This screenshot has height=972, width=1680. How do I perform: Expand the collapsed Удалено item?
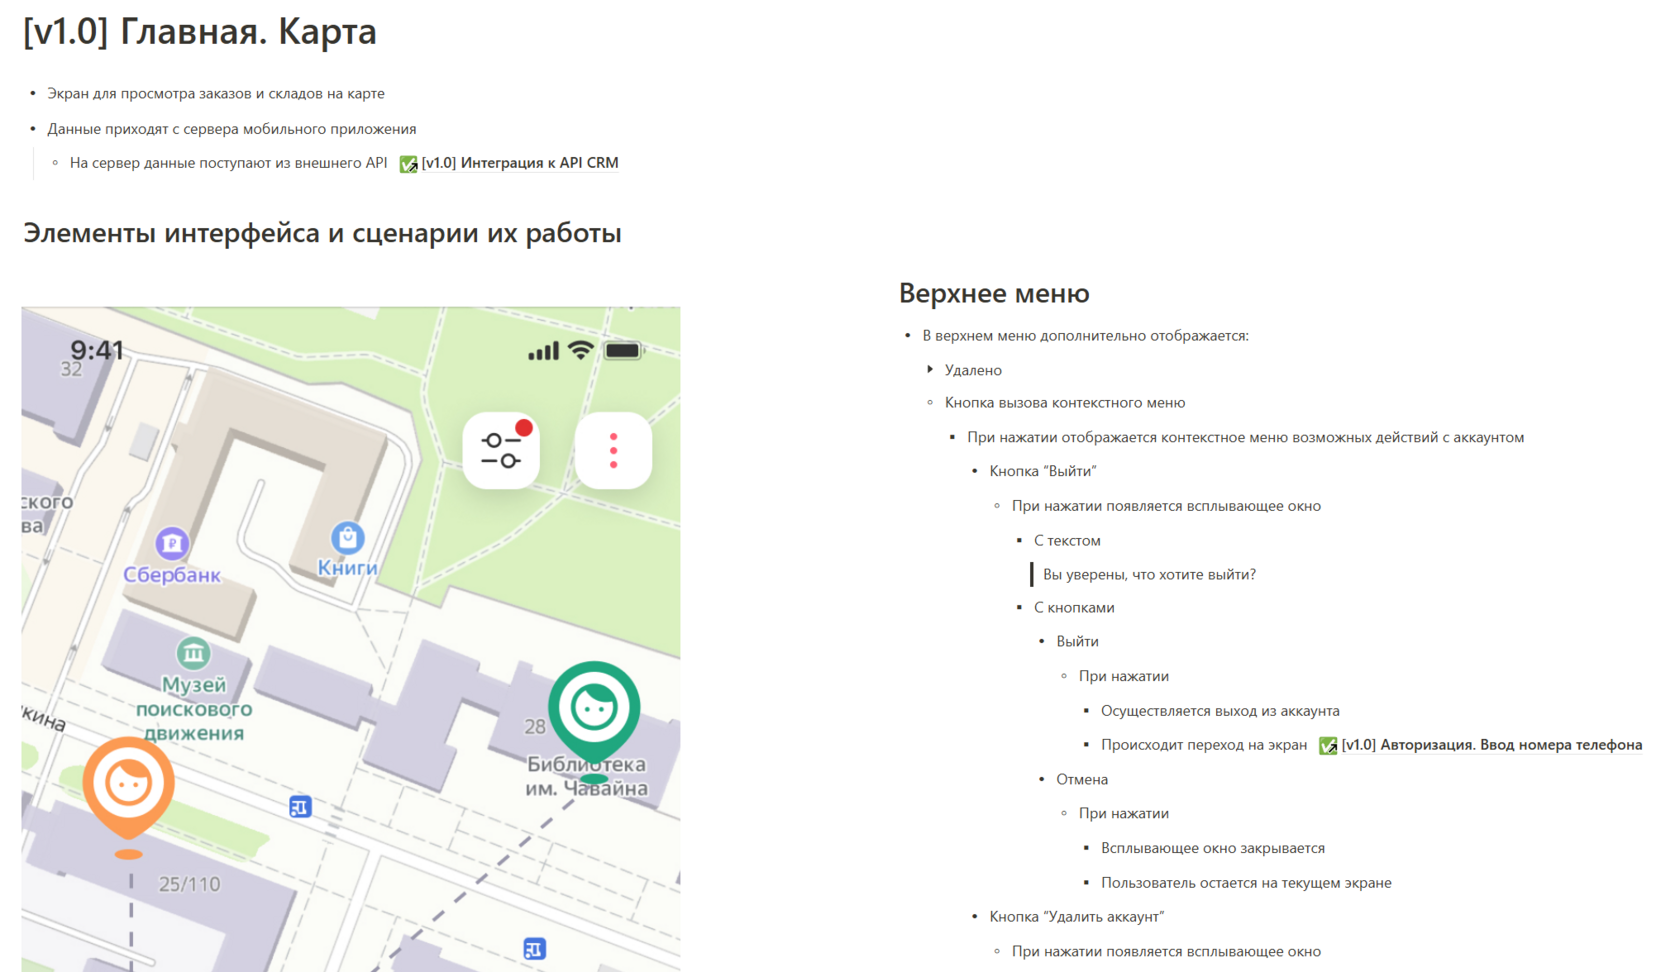click(930, 370)
